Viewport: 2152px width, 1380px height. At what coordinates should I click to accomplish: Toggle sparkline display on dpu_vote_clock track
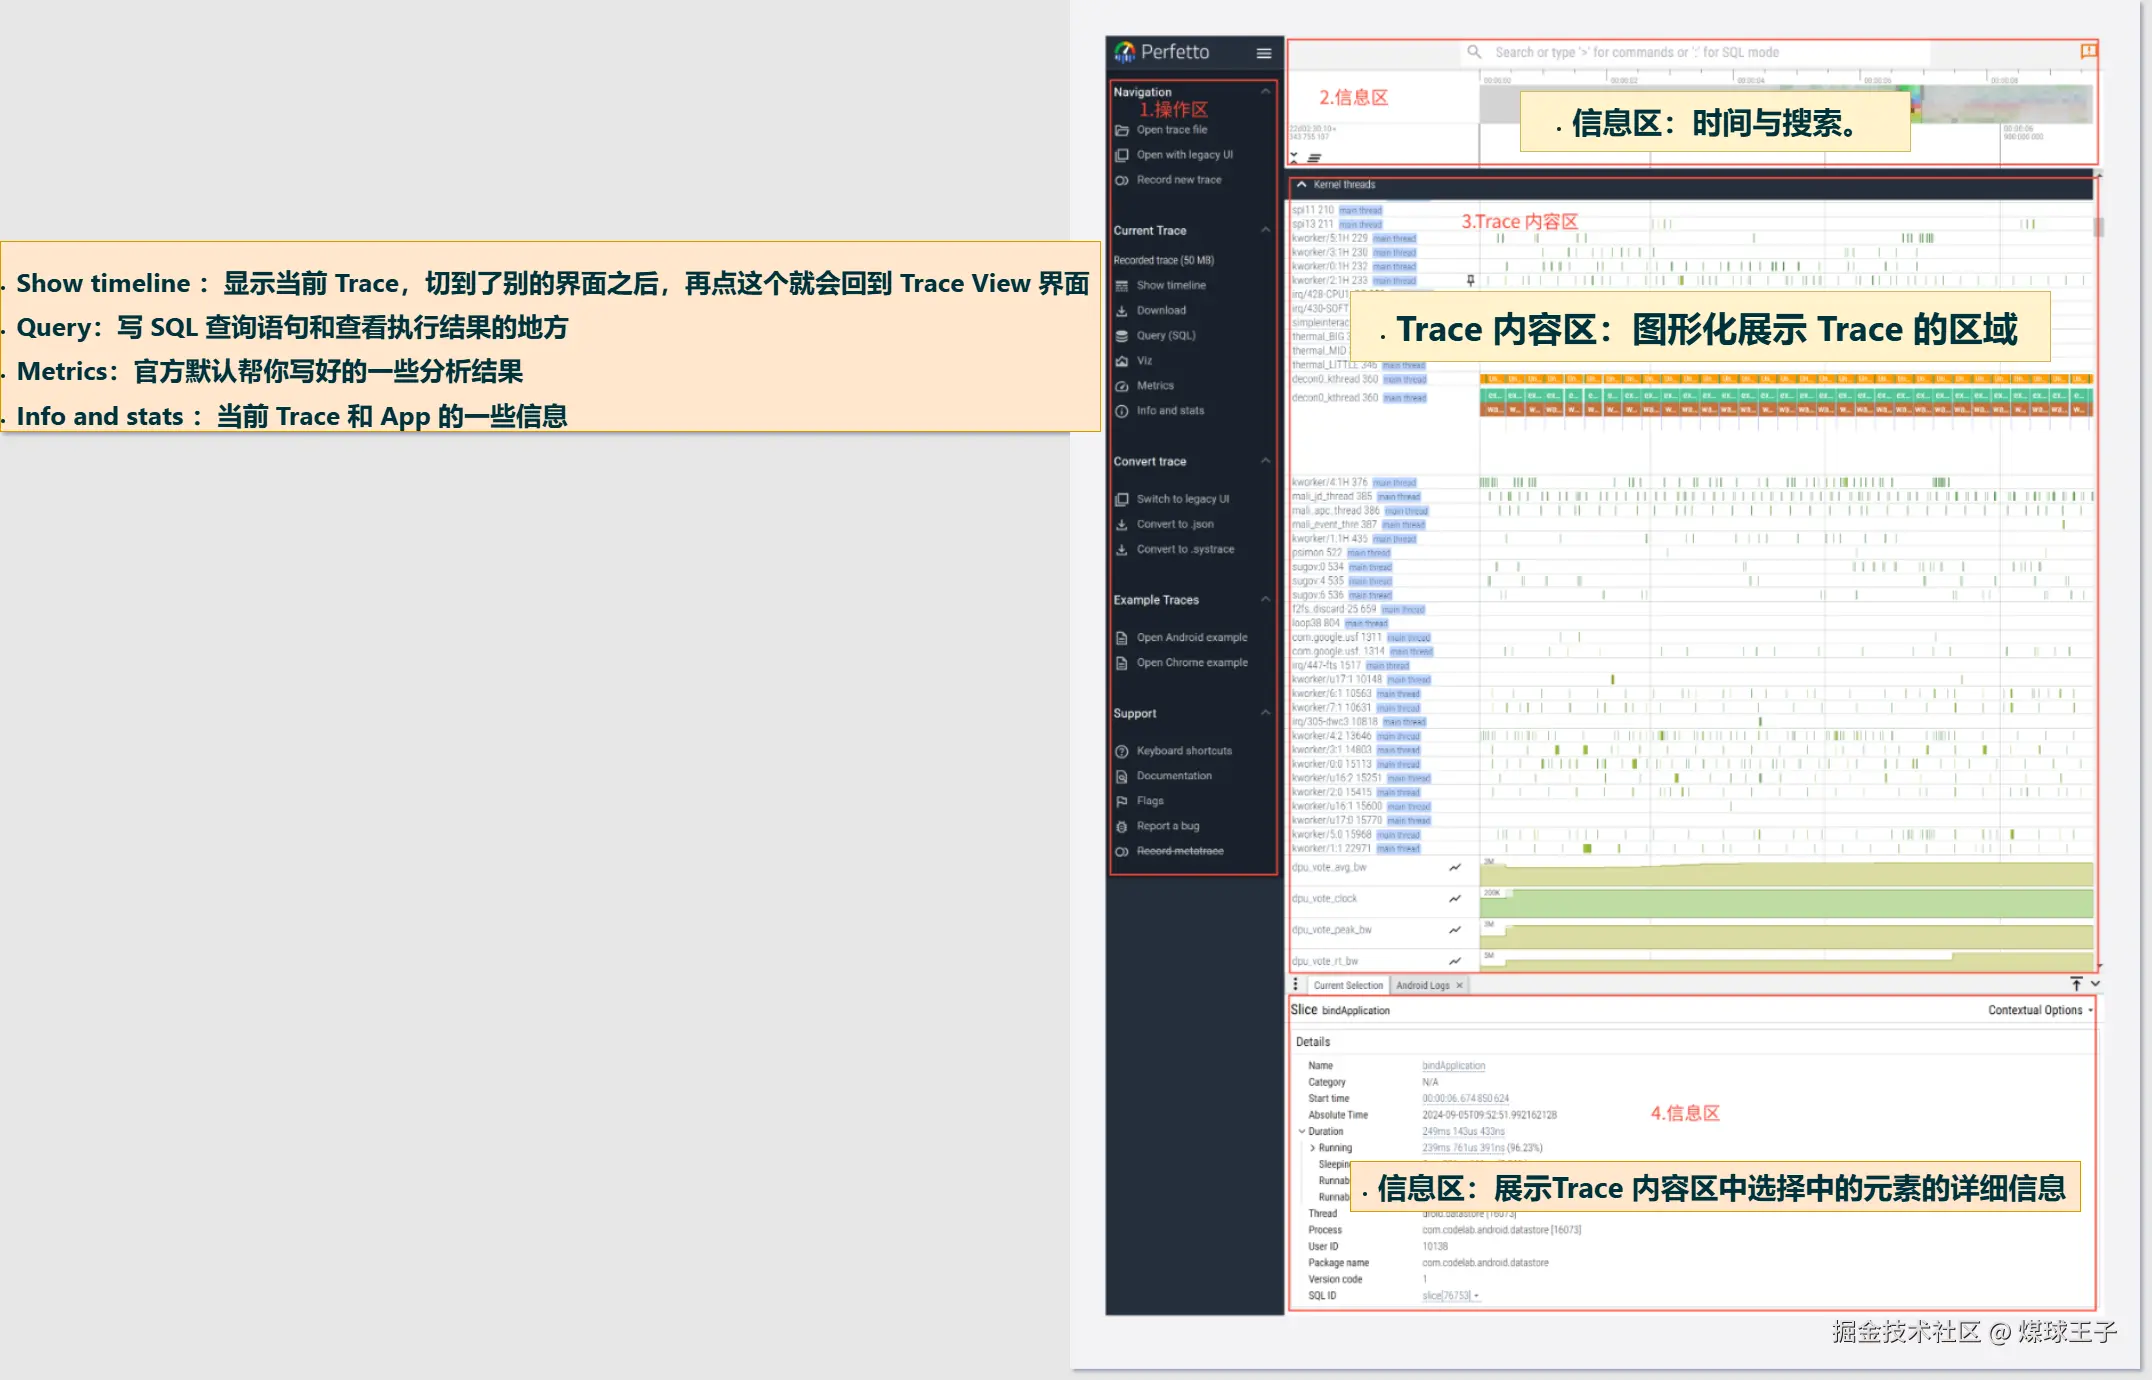click(1455, 898)
